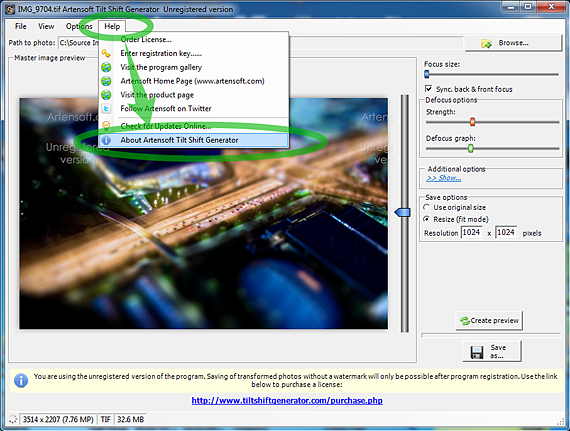This screenshot has width=570, height=431.
Task: Select Resize (fit mode) radio button
Action: tap(426, 219)
